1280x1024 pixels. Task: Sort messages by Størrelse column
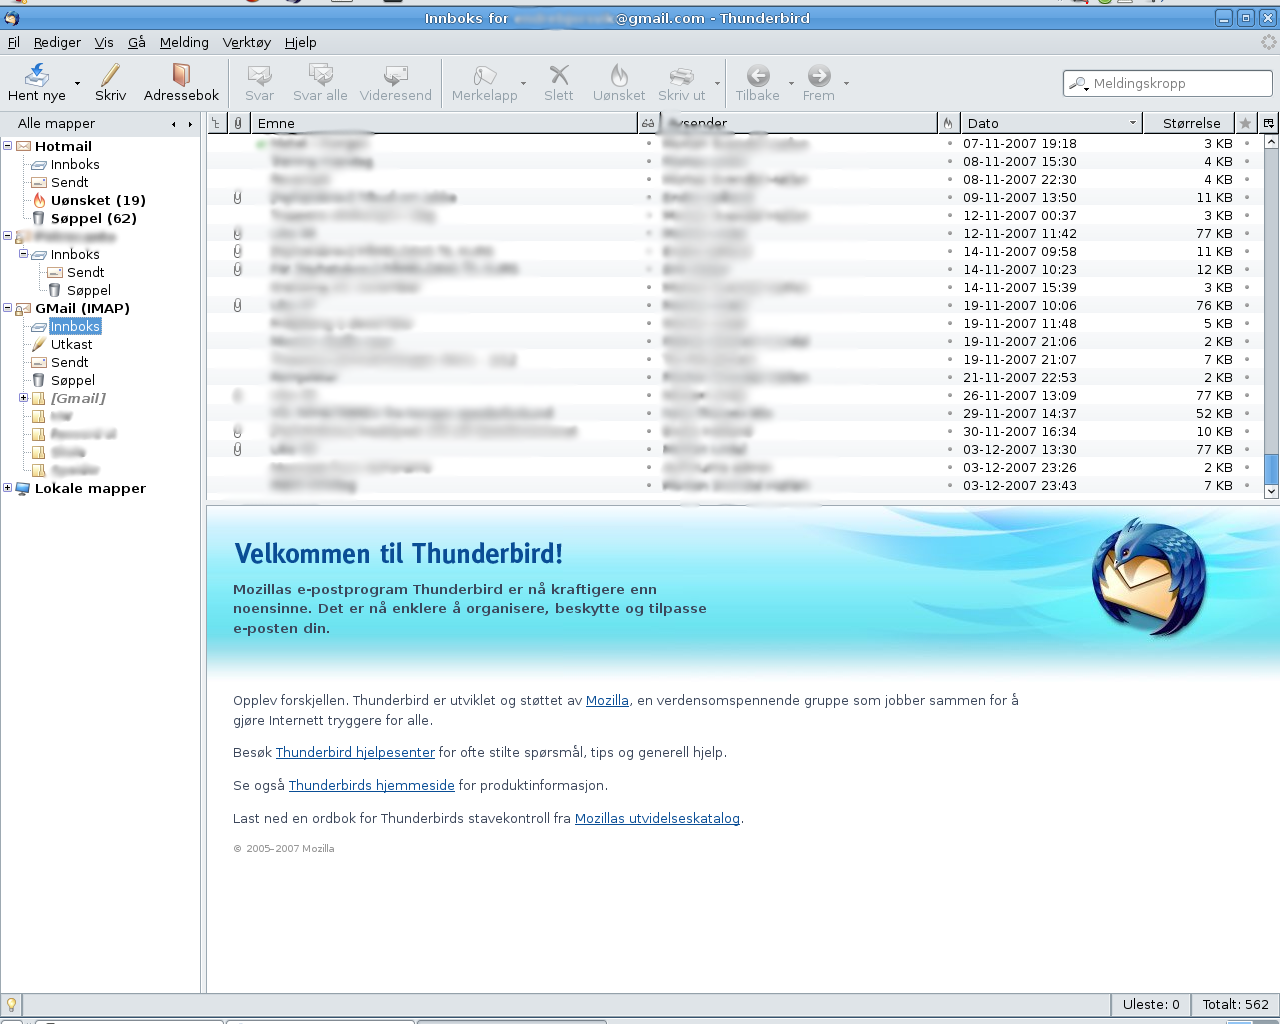tap(1189, 123)
